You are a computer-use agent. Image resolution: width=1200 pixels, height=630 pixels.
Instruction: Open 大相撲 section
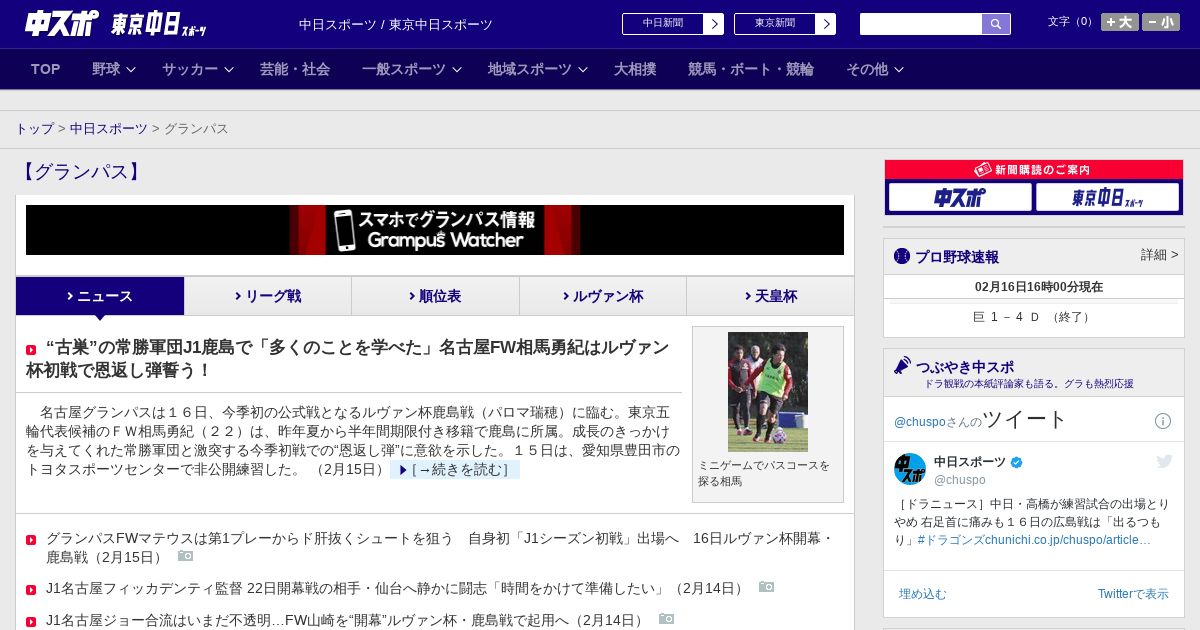coord(635,69)
